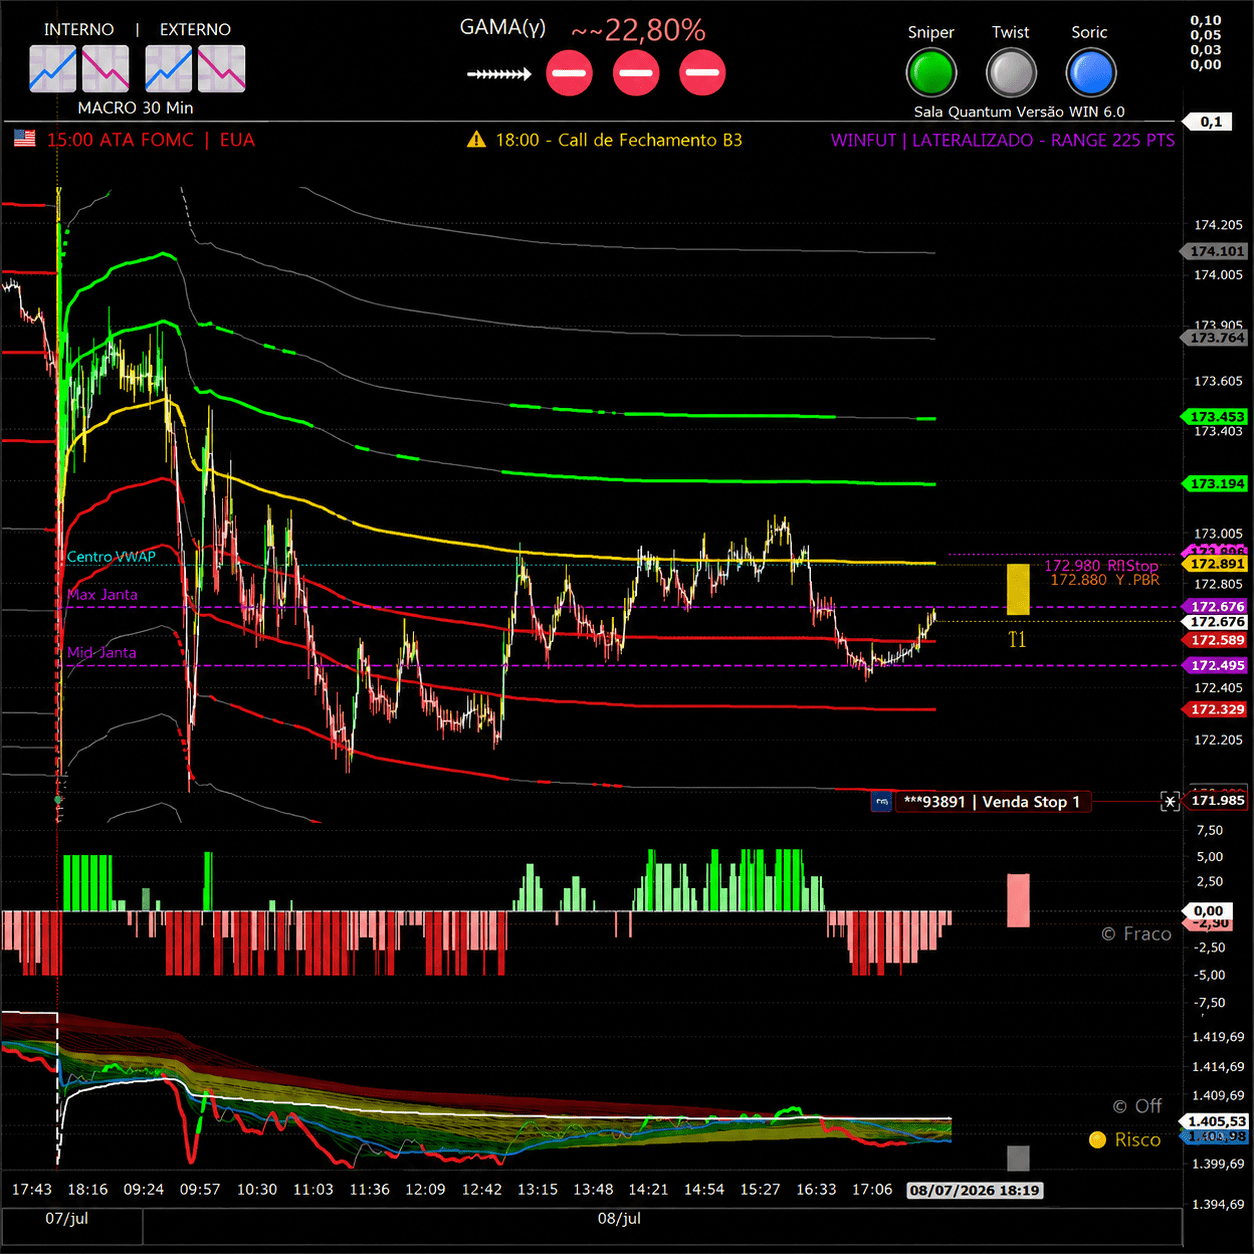This screenshot has width=1254, height=1254.
Task: Toggle the gray Twist indicator light
Action: click(x=1011, y=73)
